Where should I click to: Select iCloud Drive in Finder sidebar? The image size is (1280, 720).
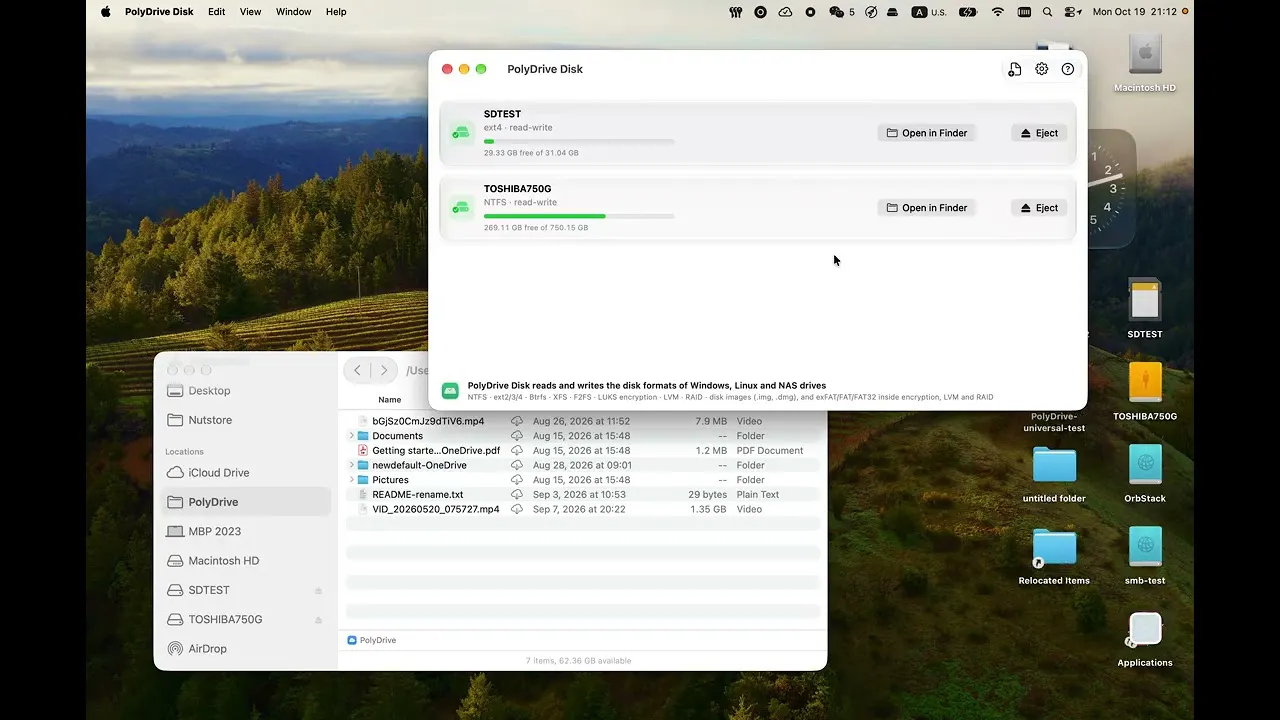246,473
